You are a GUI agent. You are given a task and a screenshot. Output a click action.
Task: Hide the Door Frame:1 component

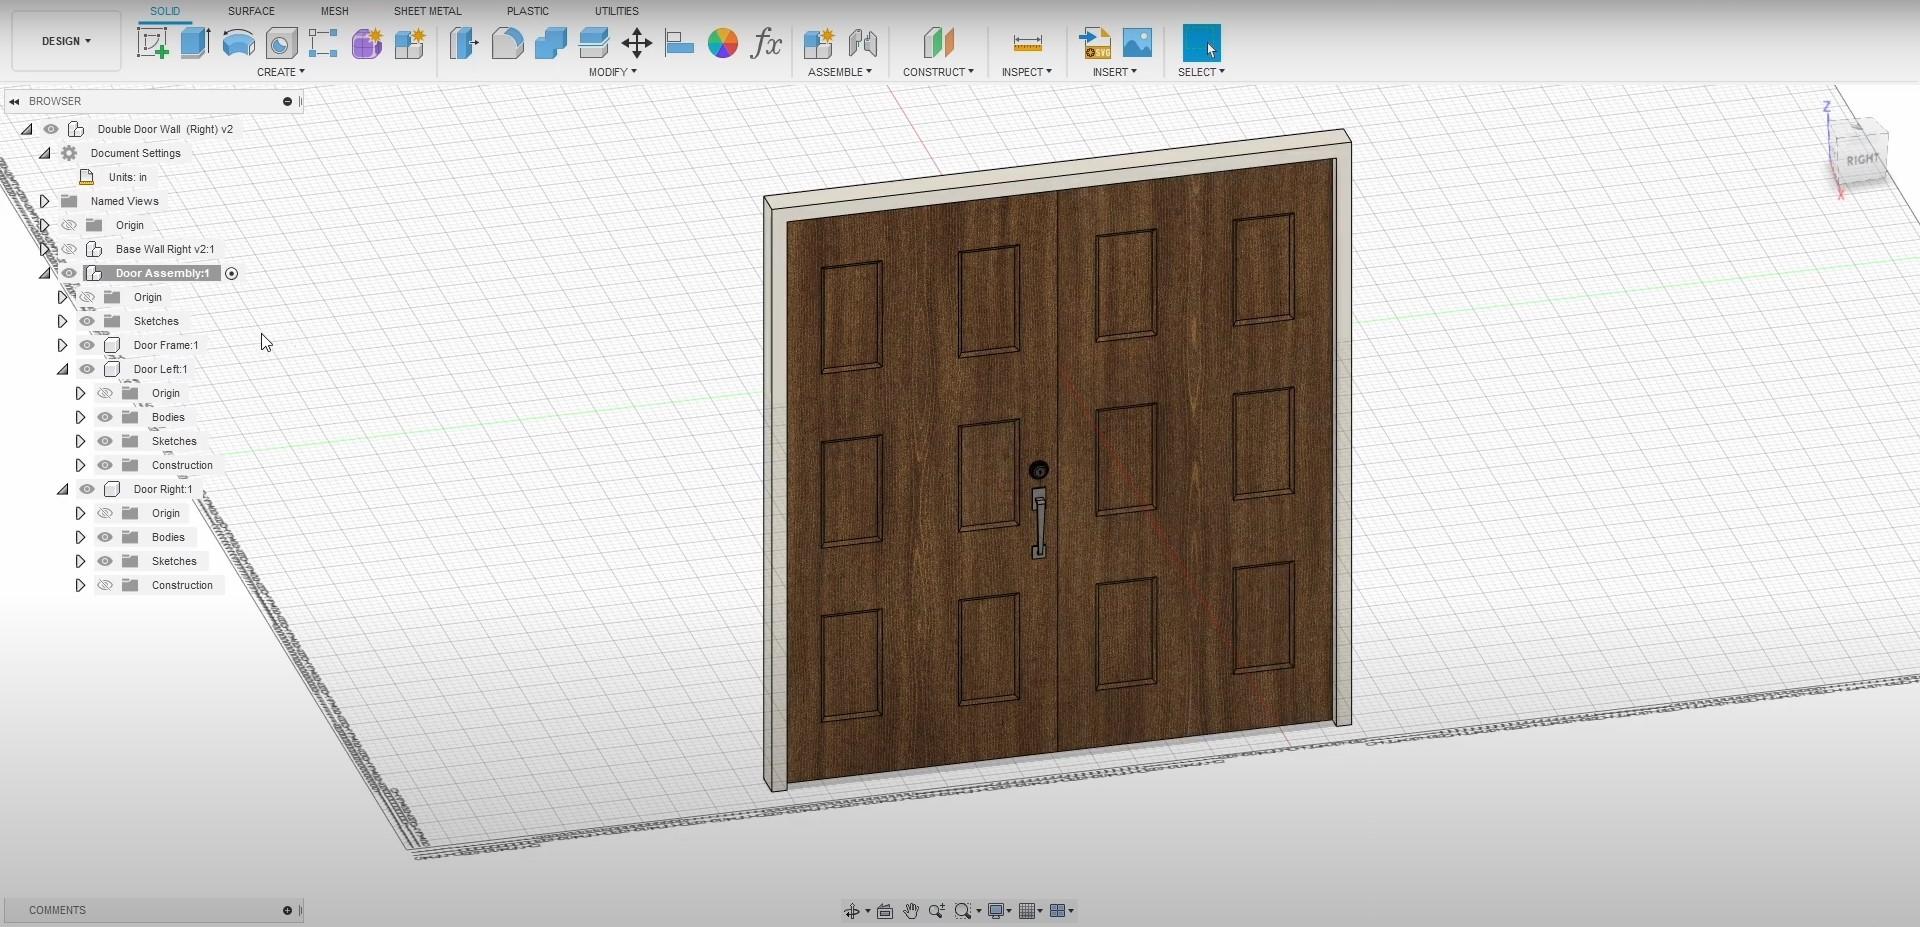point(87,345)
